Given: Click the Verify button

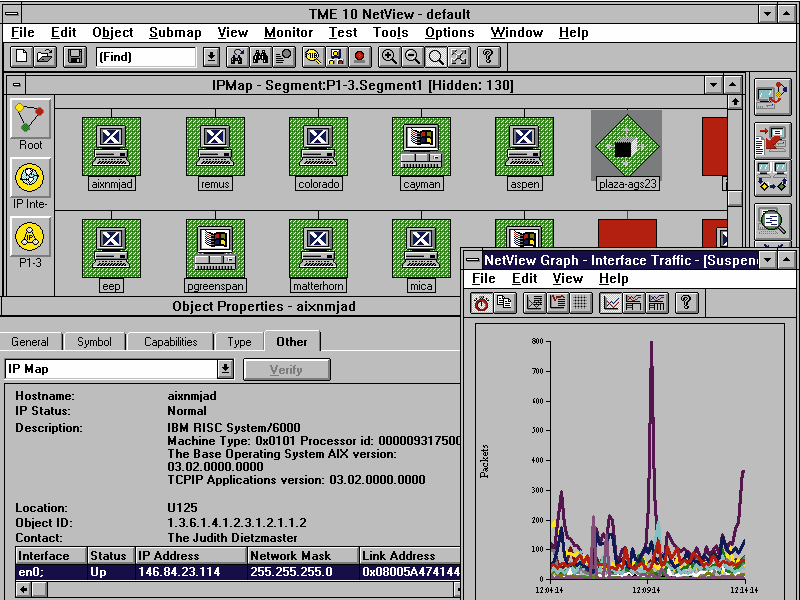Looking at the screenshot, I should coord(287,369).
